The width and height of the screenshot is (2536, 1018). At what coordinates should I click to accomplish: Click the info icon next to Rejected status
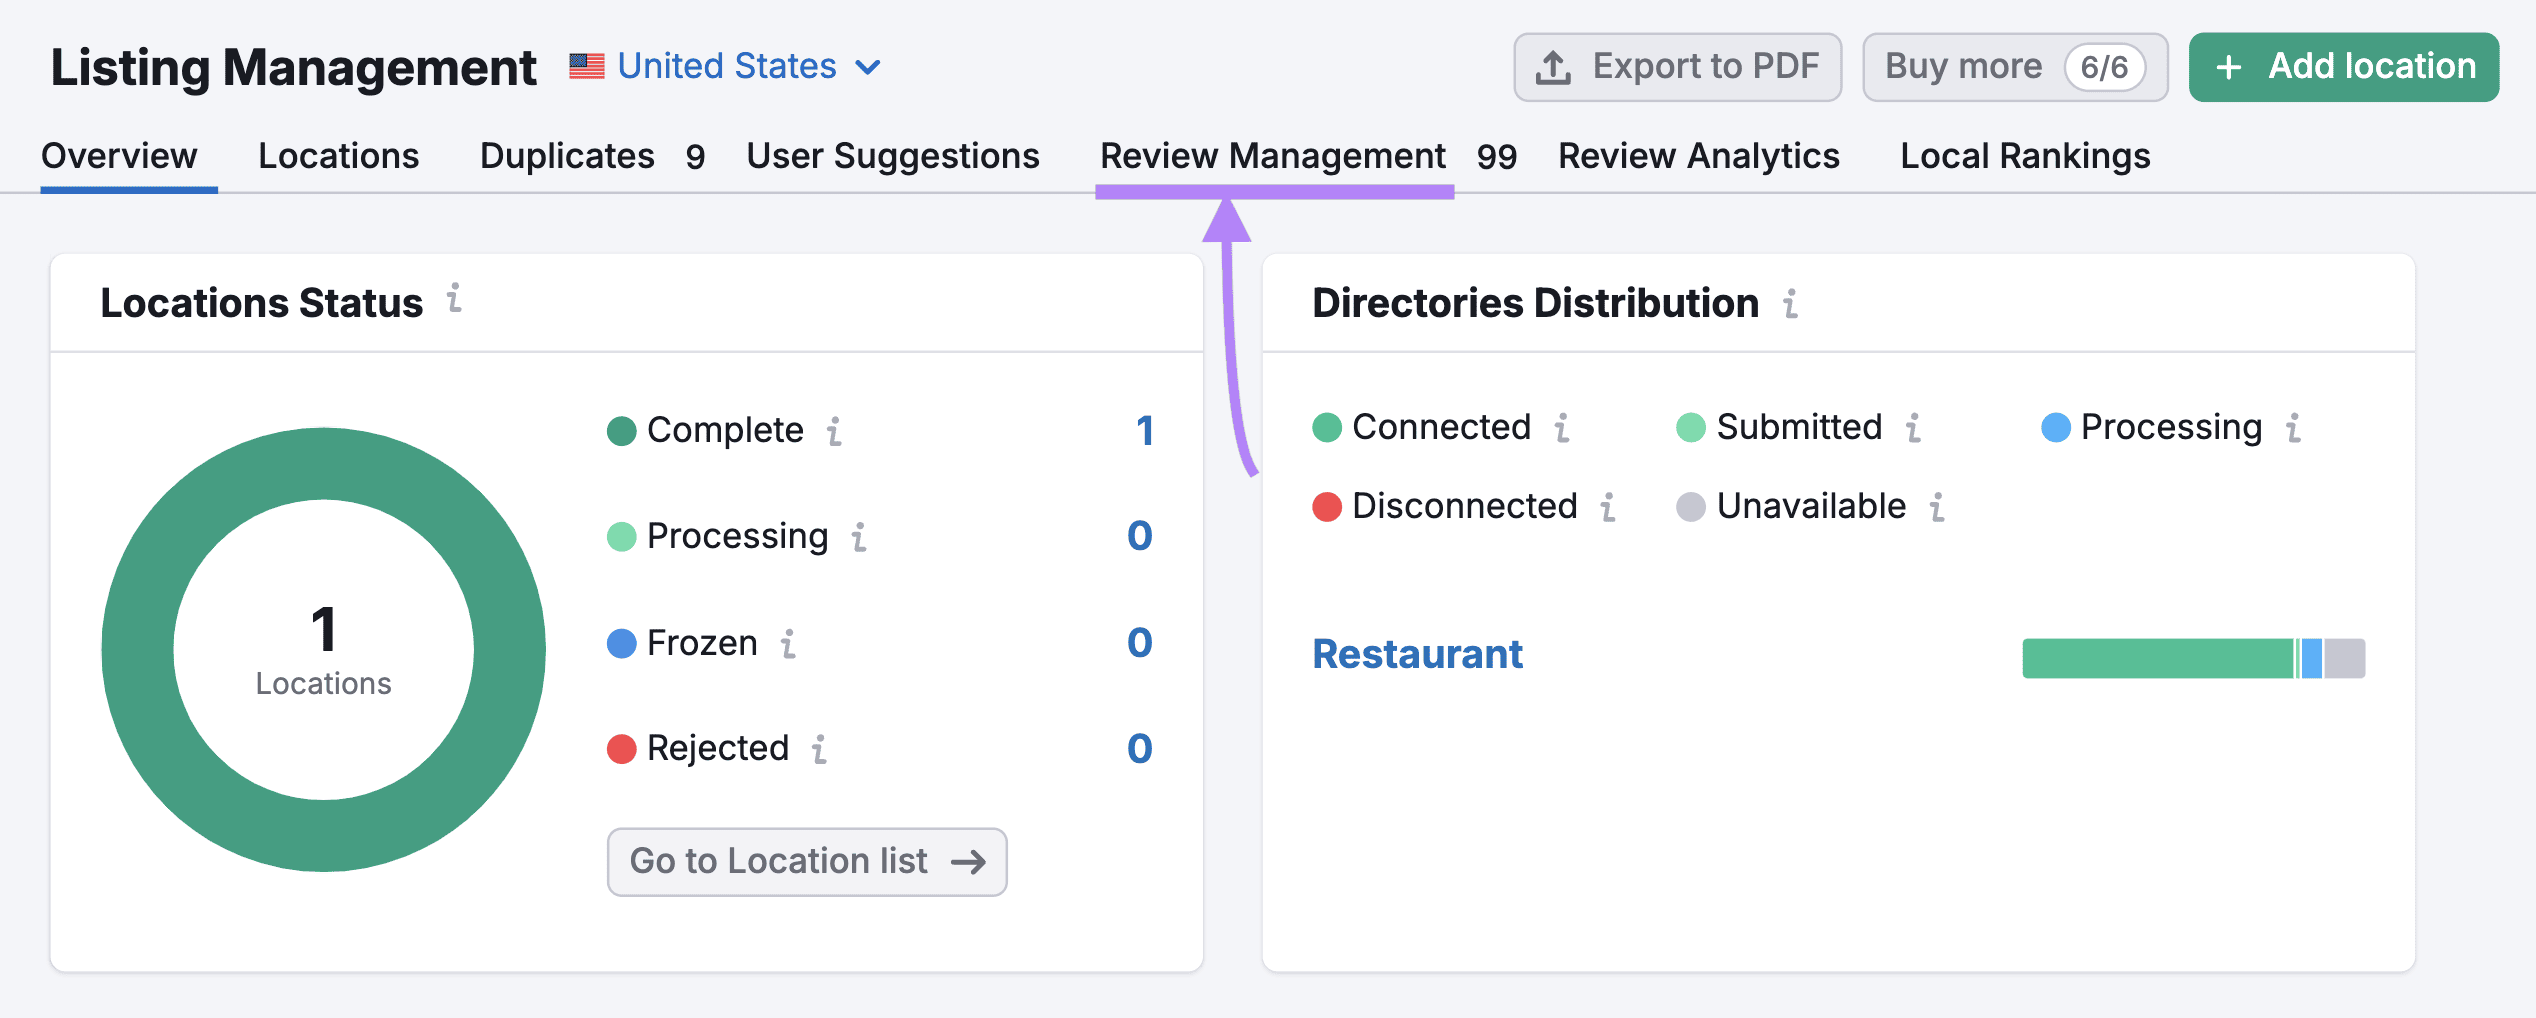tap(818, 749)
